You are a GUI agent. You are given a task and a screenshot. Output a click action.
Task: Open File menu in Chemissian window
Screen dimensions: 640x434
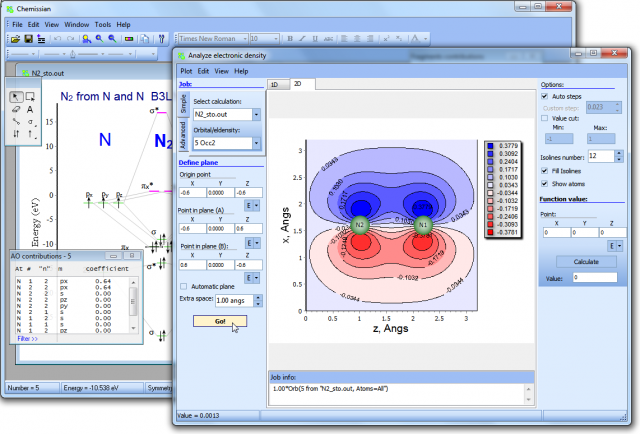click(x=17, y=24)
